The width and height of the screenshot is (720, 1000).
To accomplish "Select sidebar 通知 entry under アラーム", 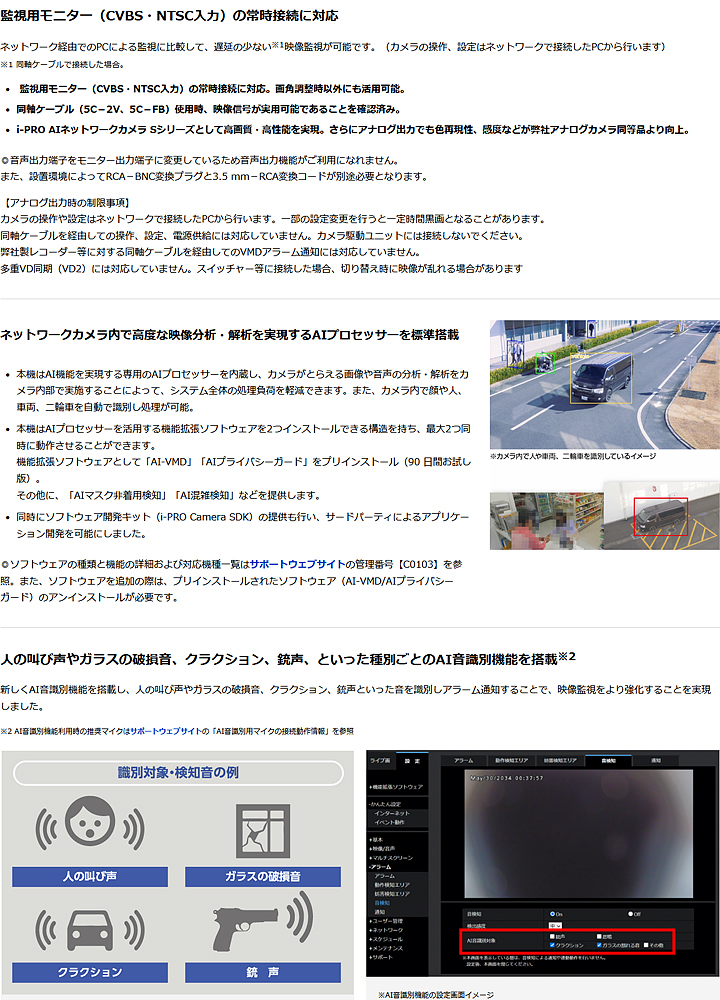I will (380, 912).
